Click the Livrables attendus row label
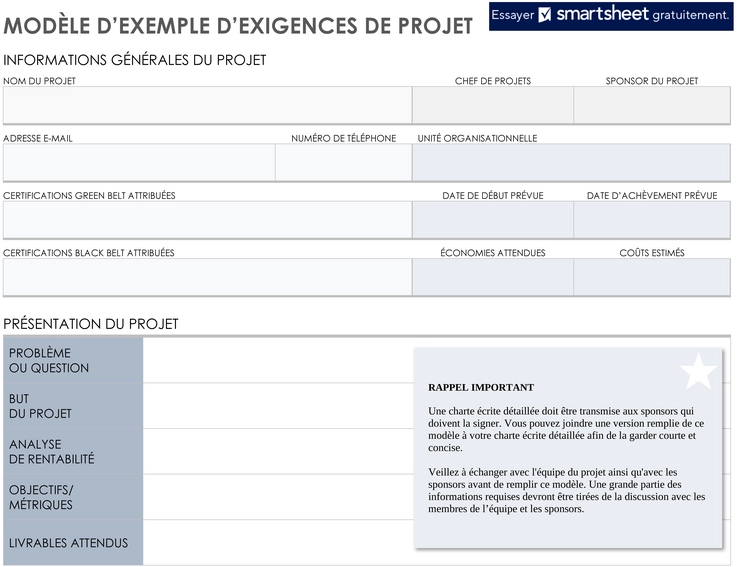 pos(73,543)
